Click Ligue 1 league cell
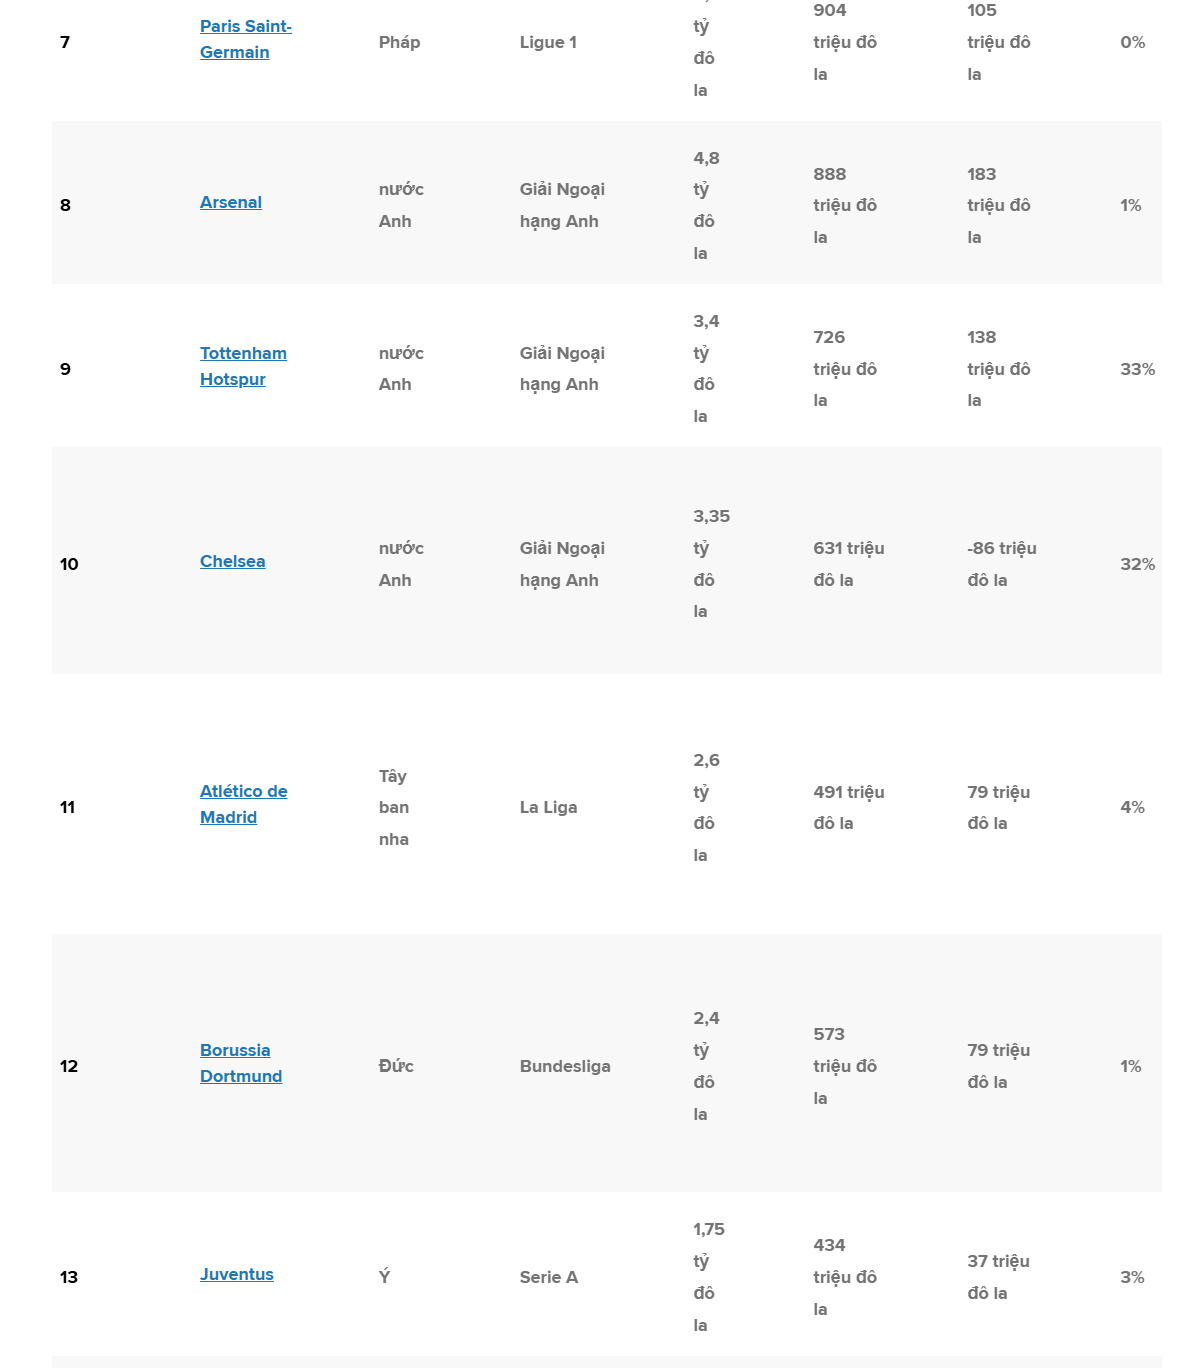The width and height of the screenshot is (1200, 1368). tap(548, 42)
